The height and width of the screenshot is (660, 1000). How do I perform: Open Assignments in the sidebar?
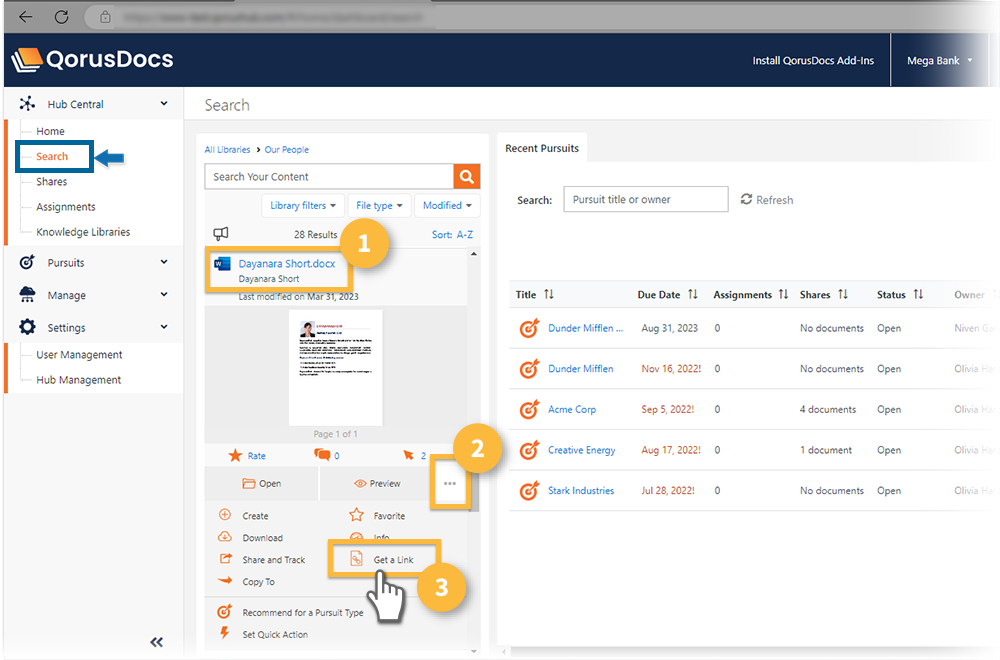point(66,207)
